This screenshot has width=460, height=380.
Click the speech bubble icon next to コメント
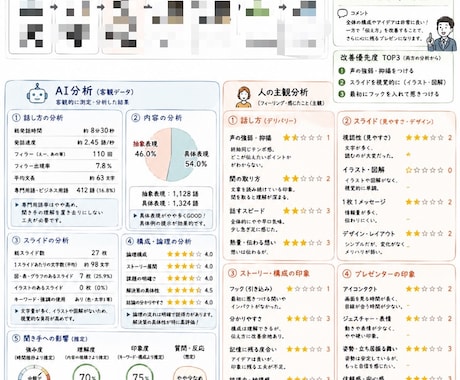(342, 13)
